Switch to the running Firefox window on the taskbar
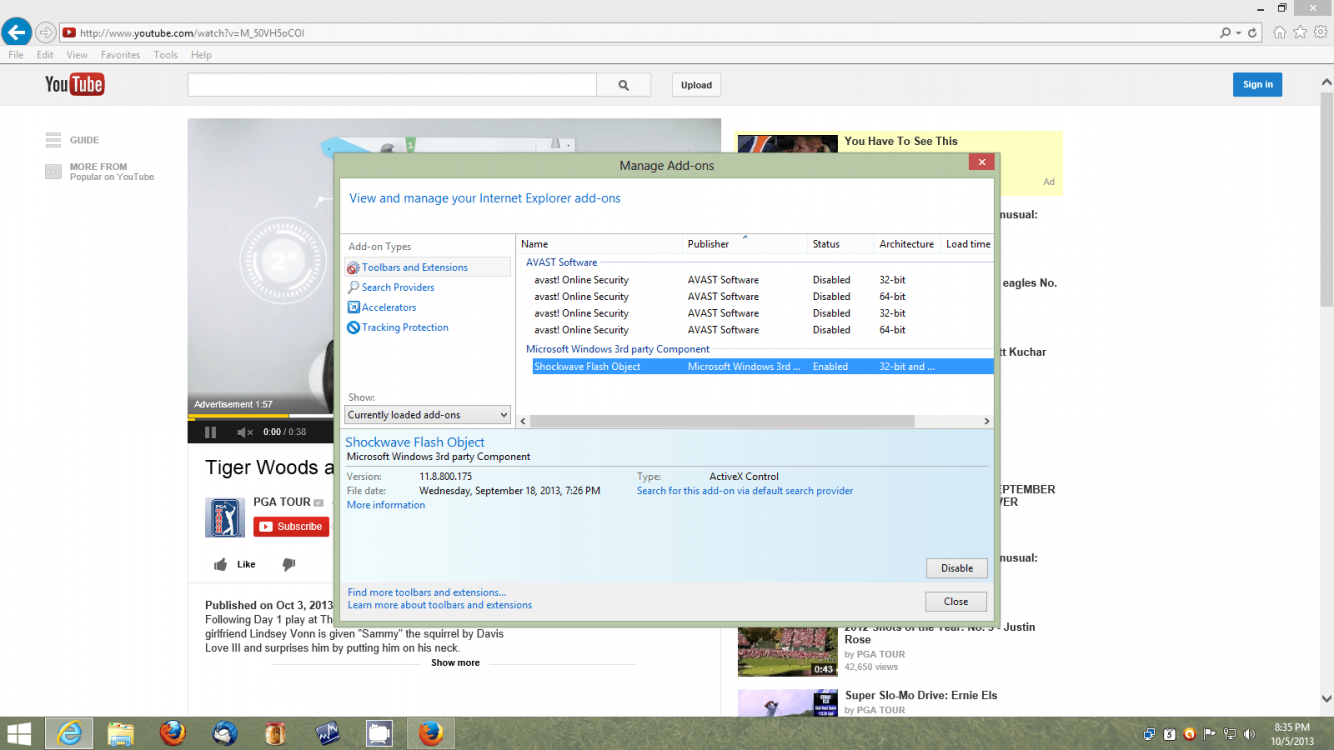Screen dimensions: 1334x750 pyautogui.click(x=431, y=733)
